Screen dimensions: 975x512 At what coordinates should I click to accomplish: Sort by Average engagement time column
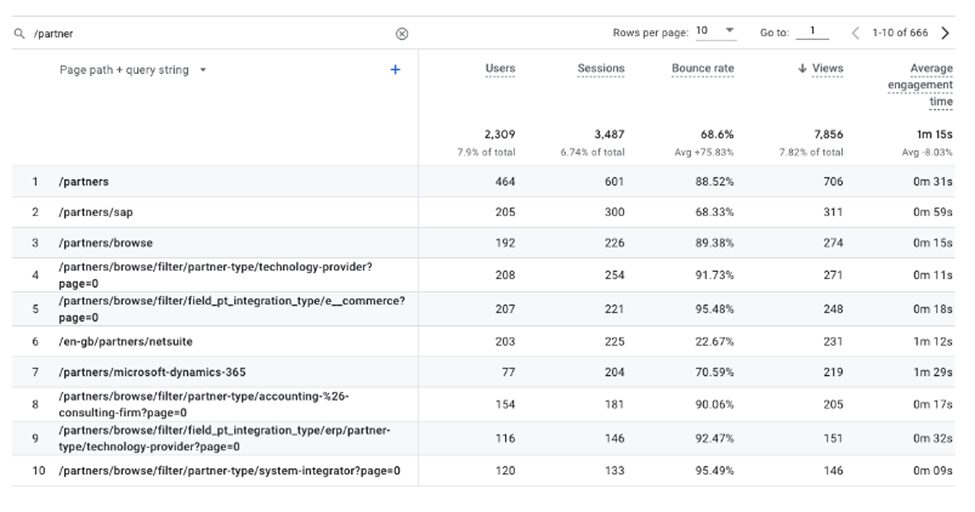920,85
